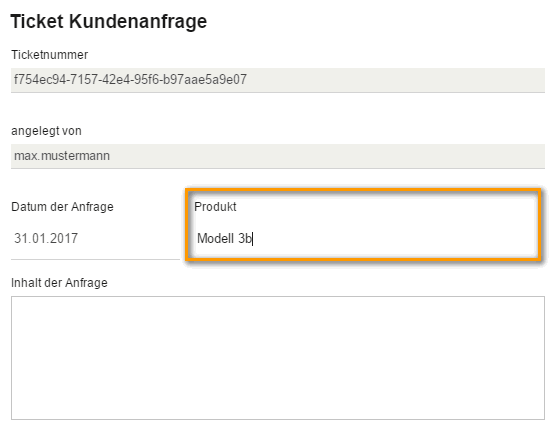The width and height of the screenshot is (557, 431).
Task: Place cursor after '3b' in Produkt field
Action: pyautogui.click(x=253, y=238)
